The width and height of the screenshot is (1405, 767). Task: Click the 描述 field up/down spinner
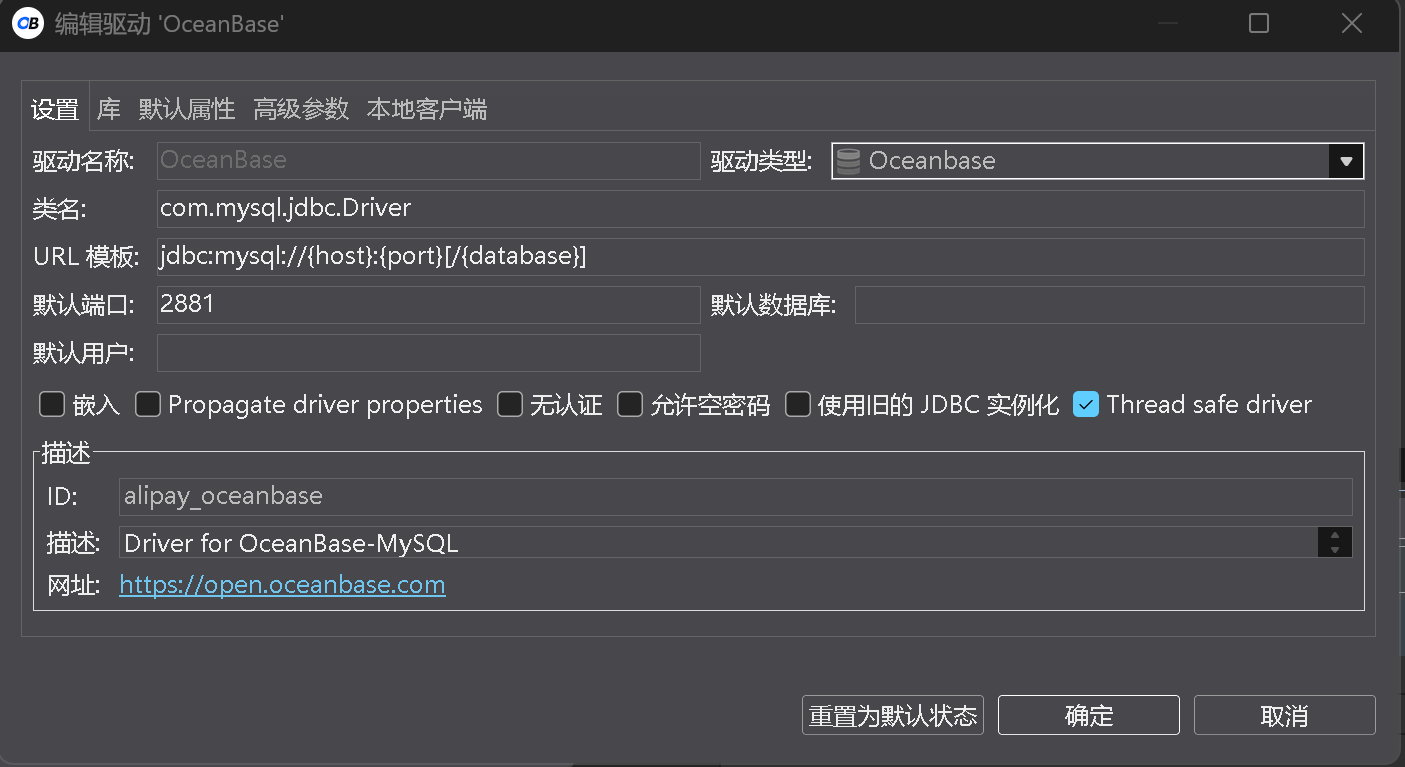coord(1335,543)
